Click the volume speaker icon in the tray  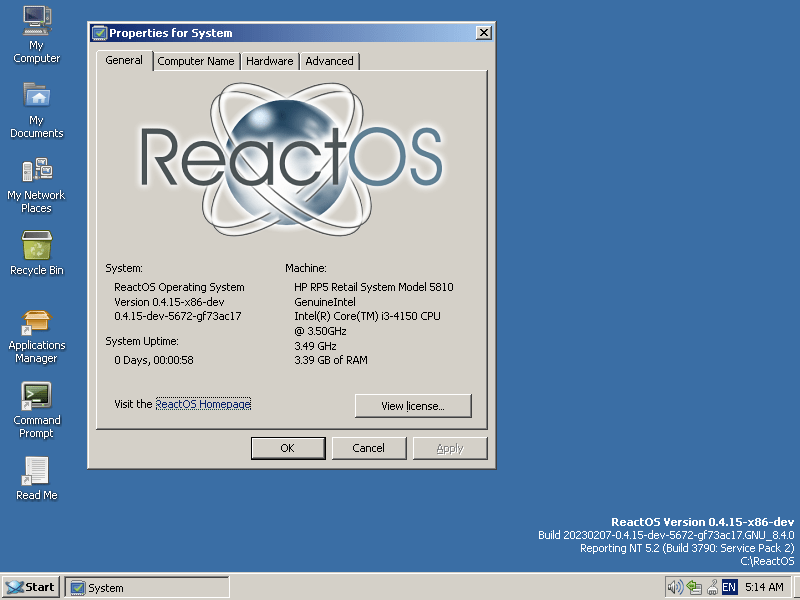coord(676,587)
